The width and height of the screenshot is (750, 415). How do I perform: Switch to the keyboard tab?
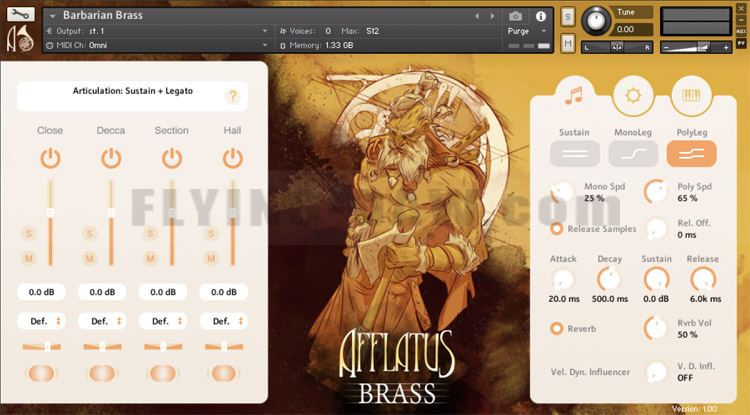pyautogui.click(x=692, y=96)
